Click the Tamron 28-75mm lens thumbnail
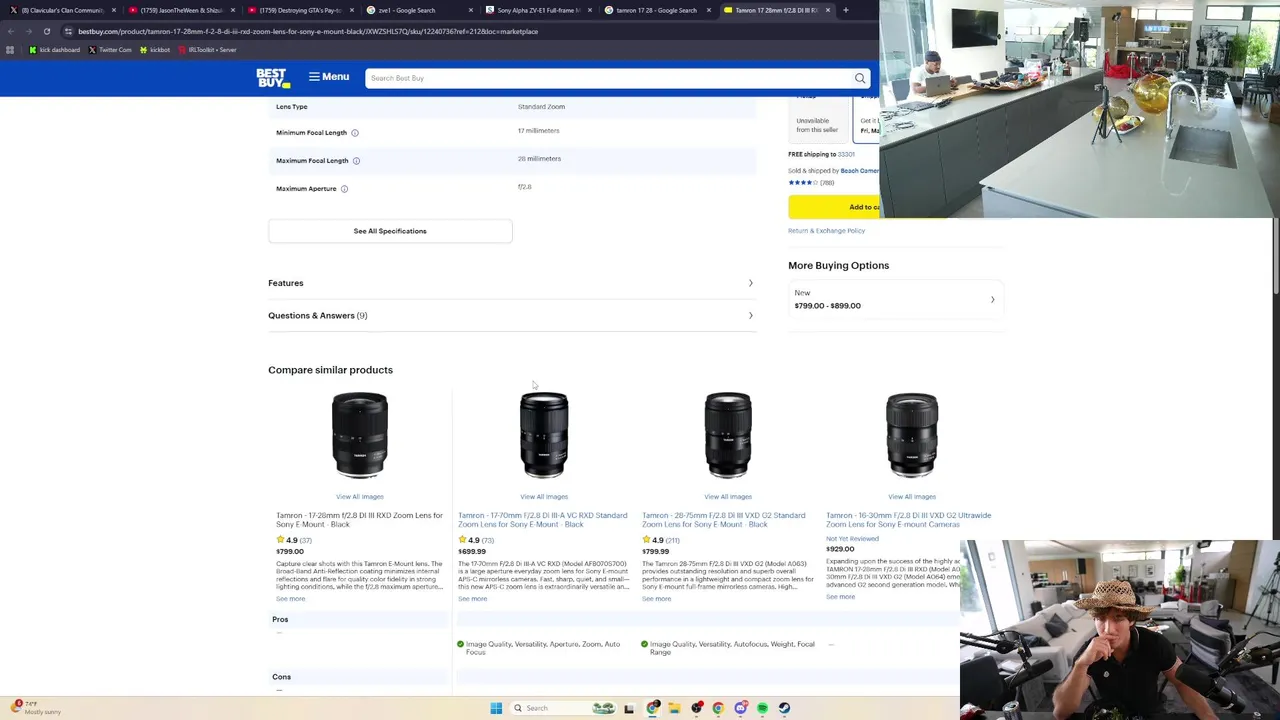The height and width of the screenshot is (720, 1280). point(728,436)
